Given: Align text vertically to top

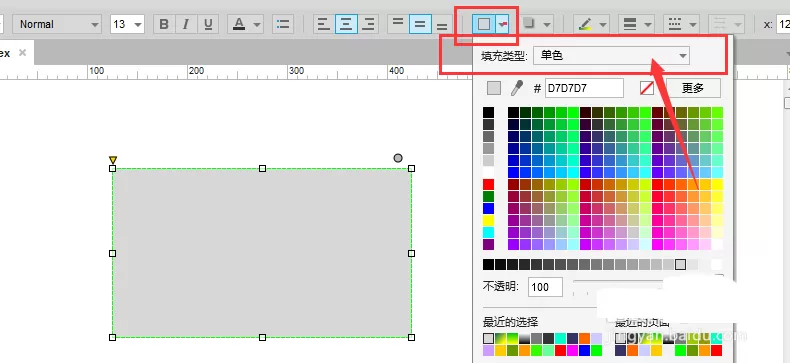Looking at the screenshot, I should click(398, 24).
